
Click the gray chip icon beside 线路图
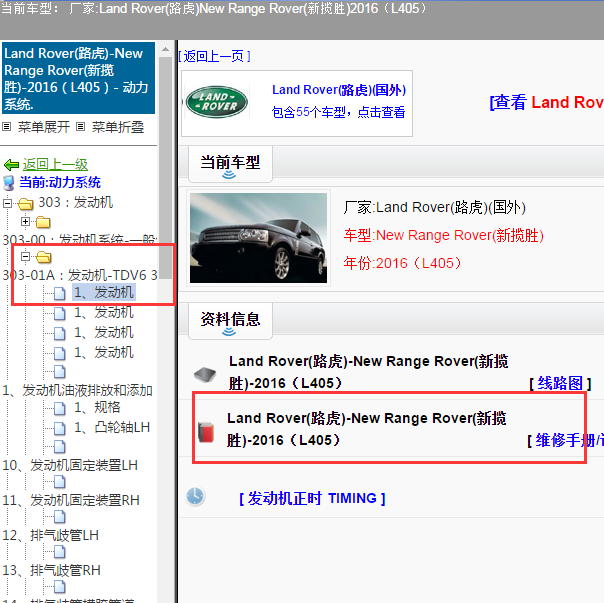(x=205, y=374)
